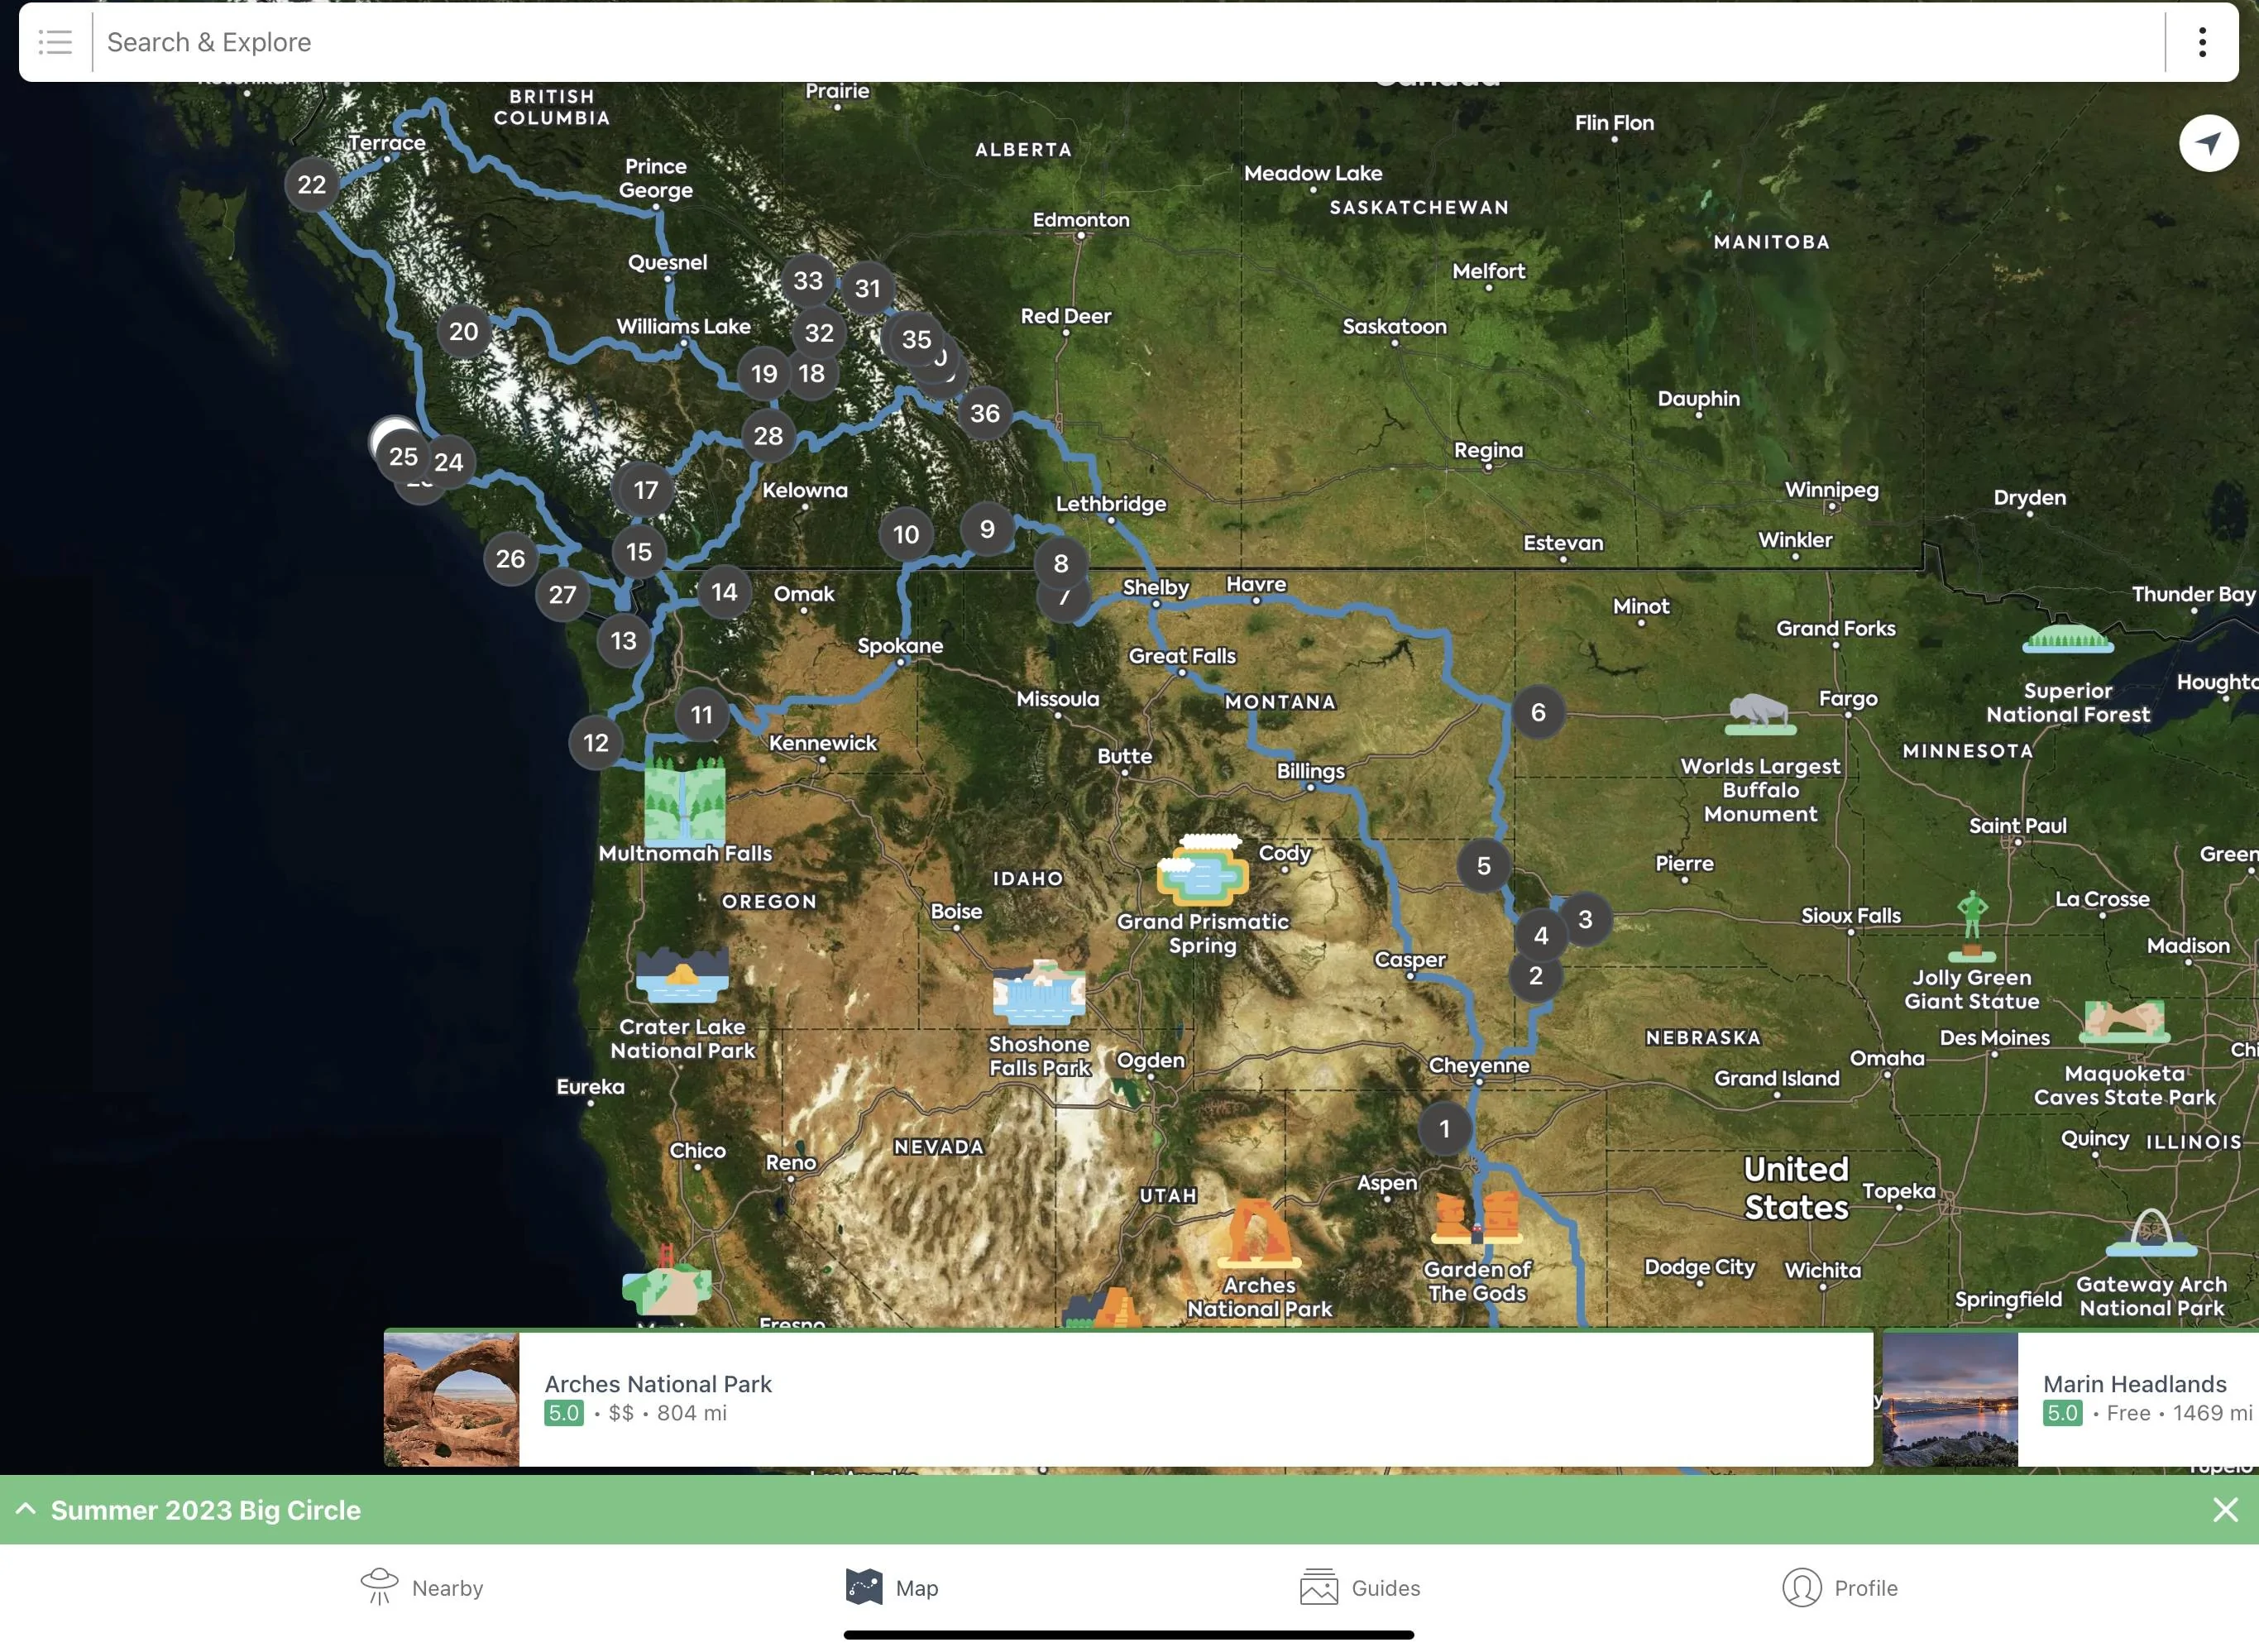Select route waypoint marker 20
The width and height of the screenshot is (2259, 1652).
click(463, 332)
